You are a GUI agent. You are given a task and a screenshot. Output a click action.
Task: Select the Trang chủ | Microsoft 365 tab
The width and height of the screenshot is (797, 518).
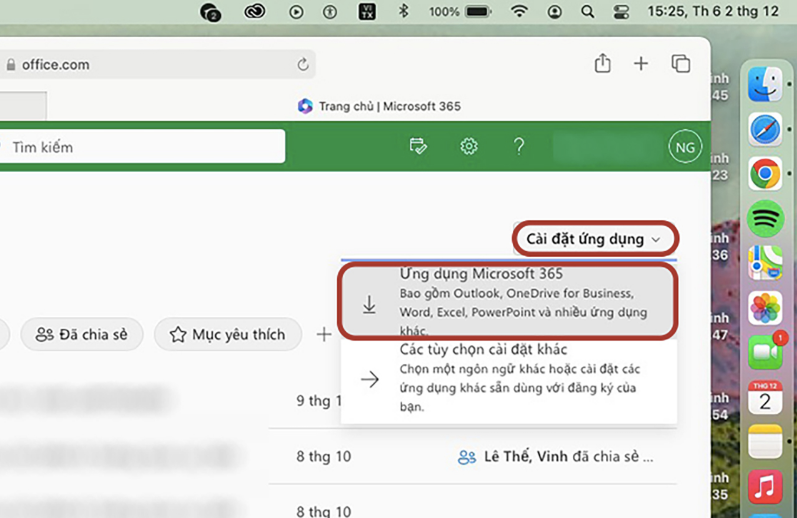pos(380,106)
